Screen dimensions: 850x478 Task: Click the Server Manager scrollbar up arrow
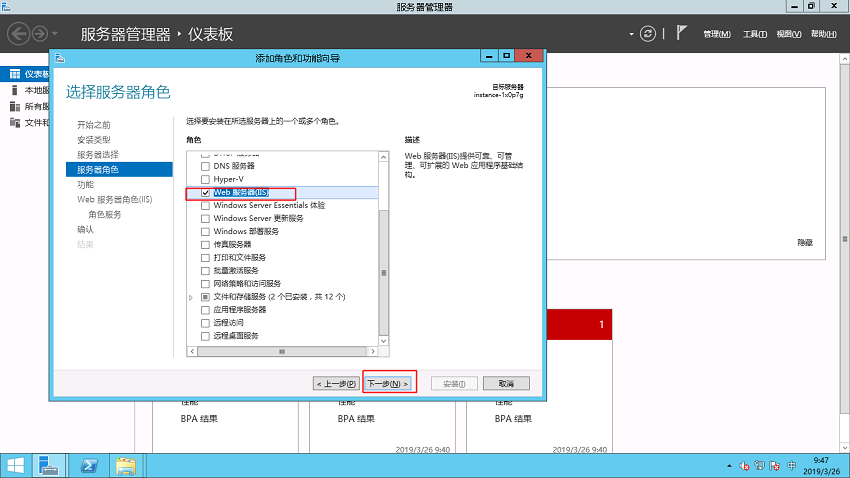click(845, 59)
